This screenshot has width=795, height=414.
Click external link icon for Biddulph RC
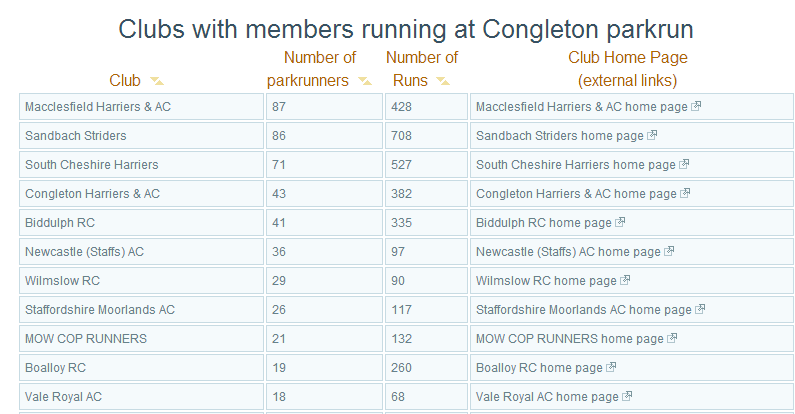tap(620, 222)
